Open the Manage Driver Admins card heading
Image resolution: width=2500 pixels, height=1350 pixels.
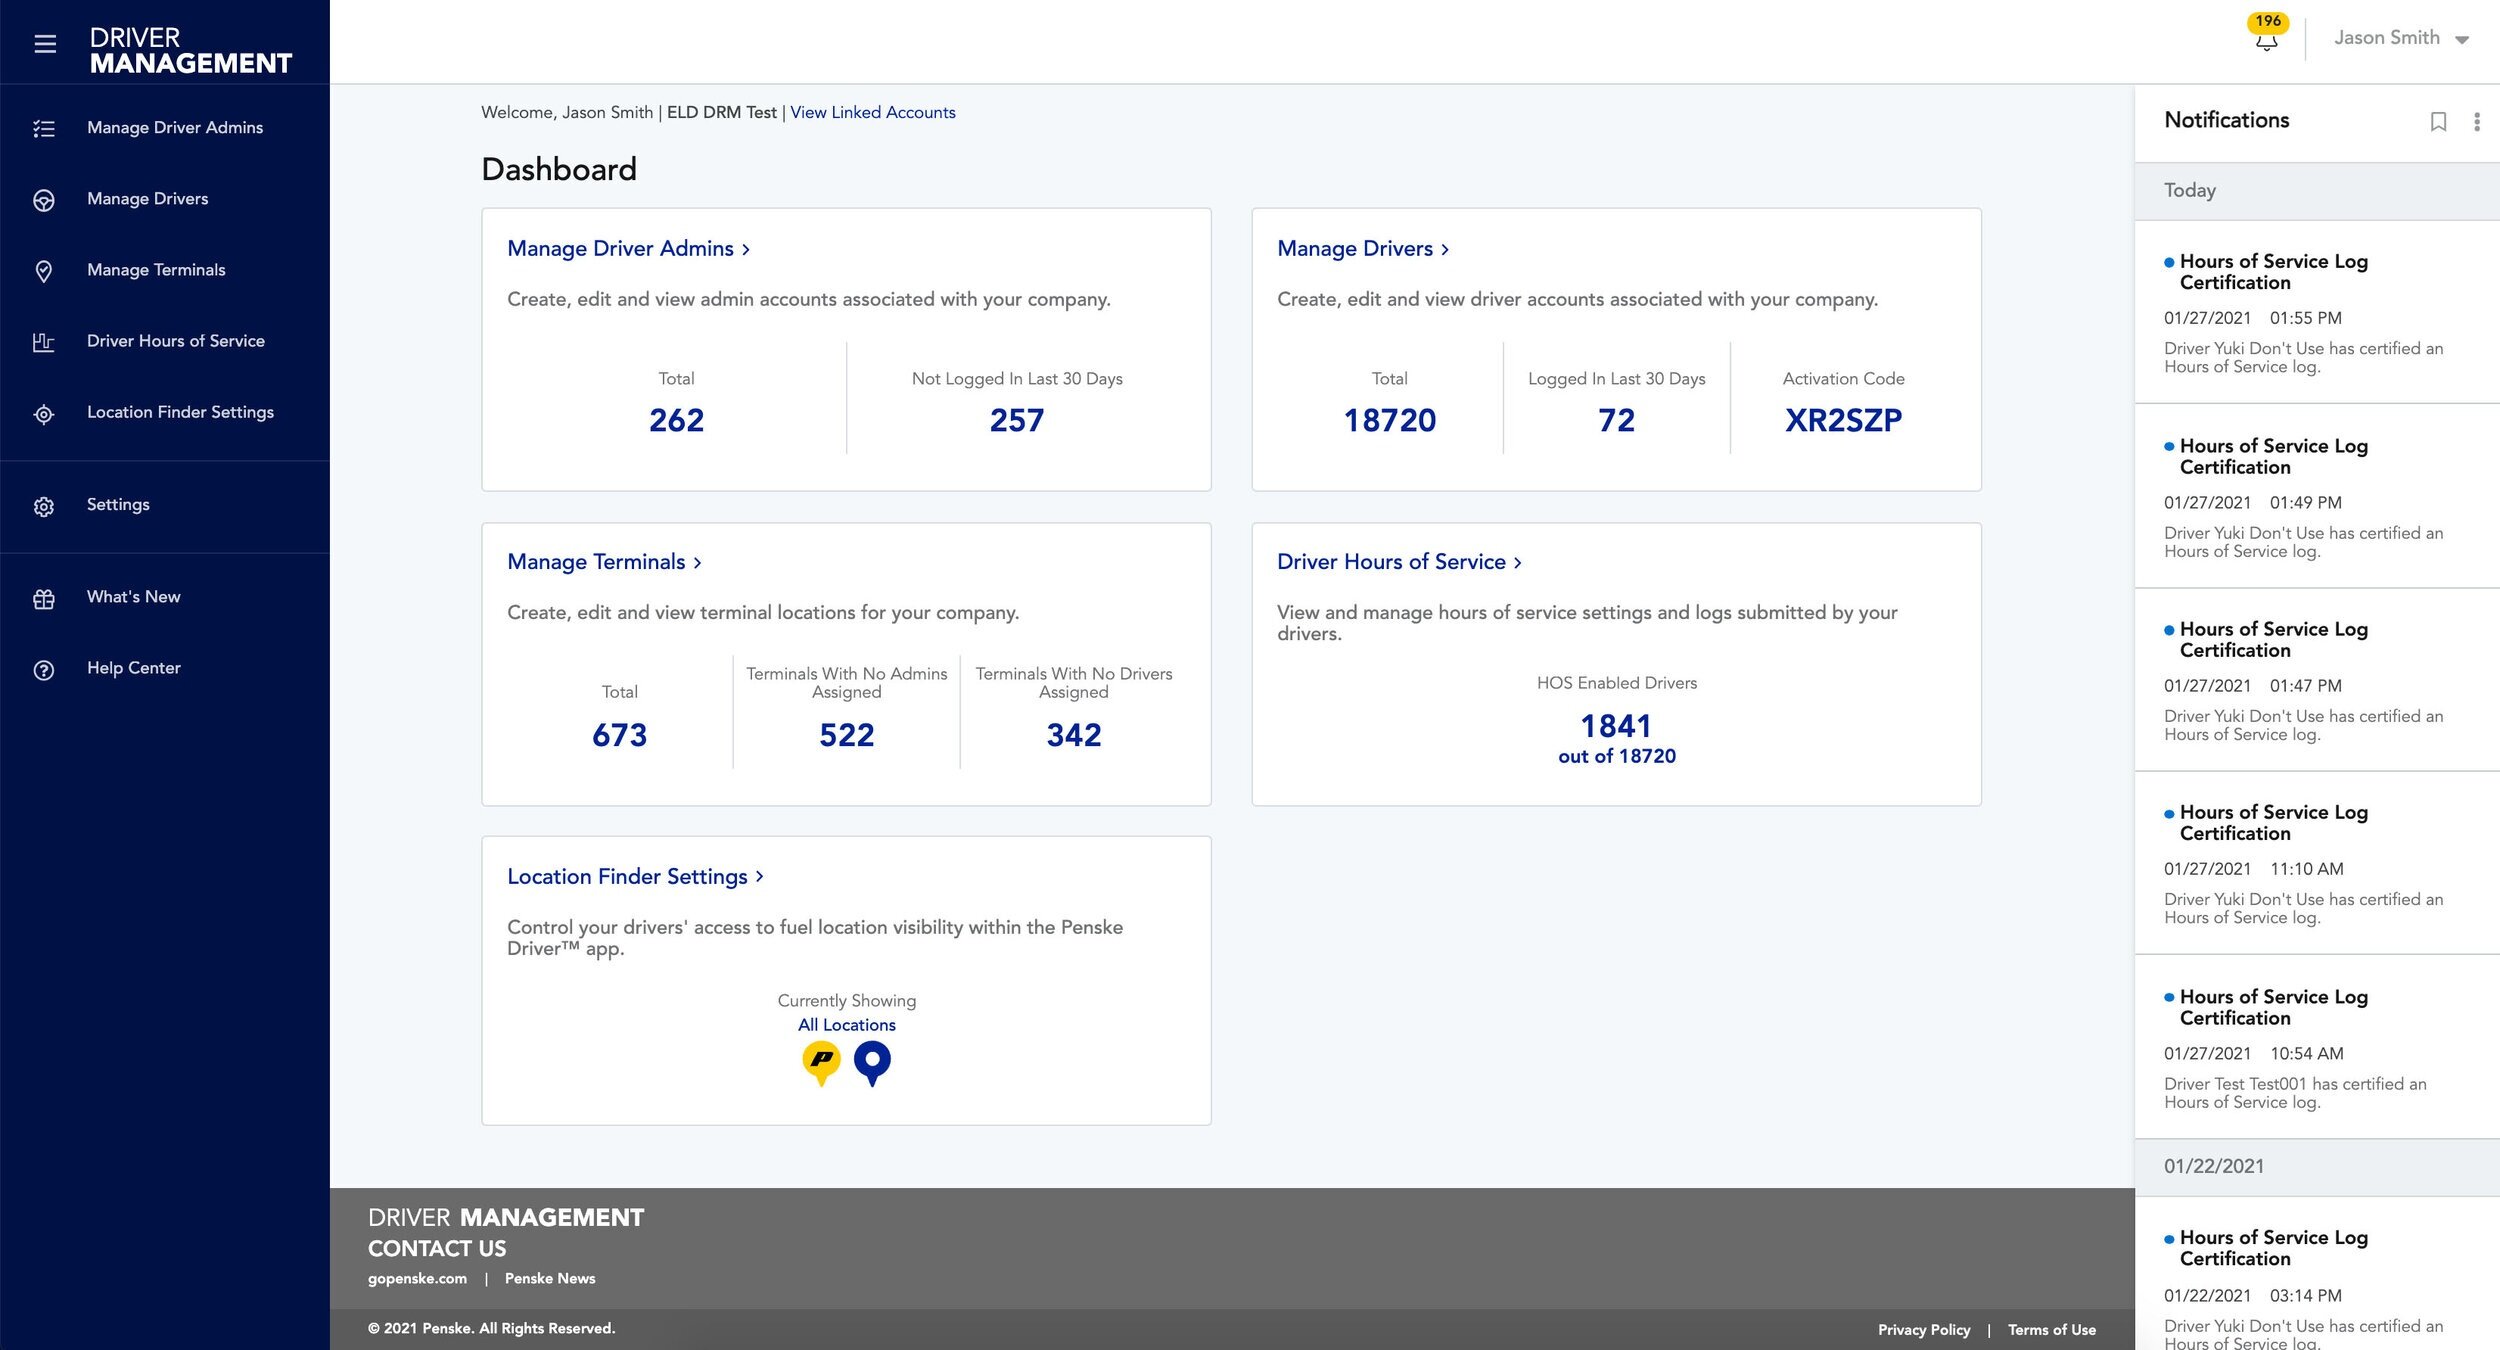(628, 248)
